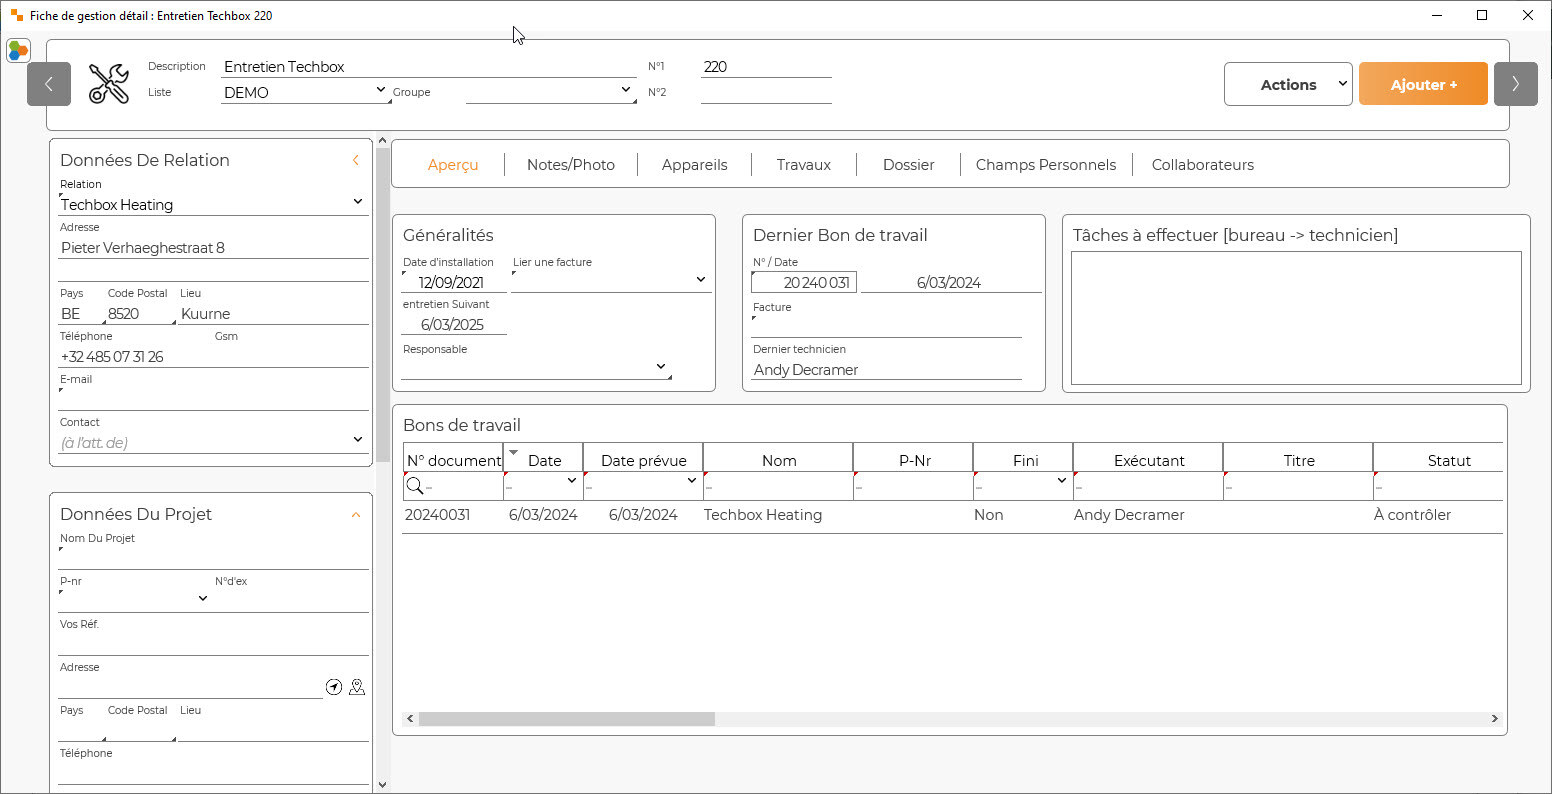1552x794 pixels.
Task: Switch to the Notes/Photo tab
Action: click(571, 165)
